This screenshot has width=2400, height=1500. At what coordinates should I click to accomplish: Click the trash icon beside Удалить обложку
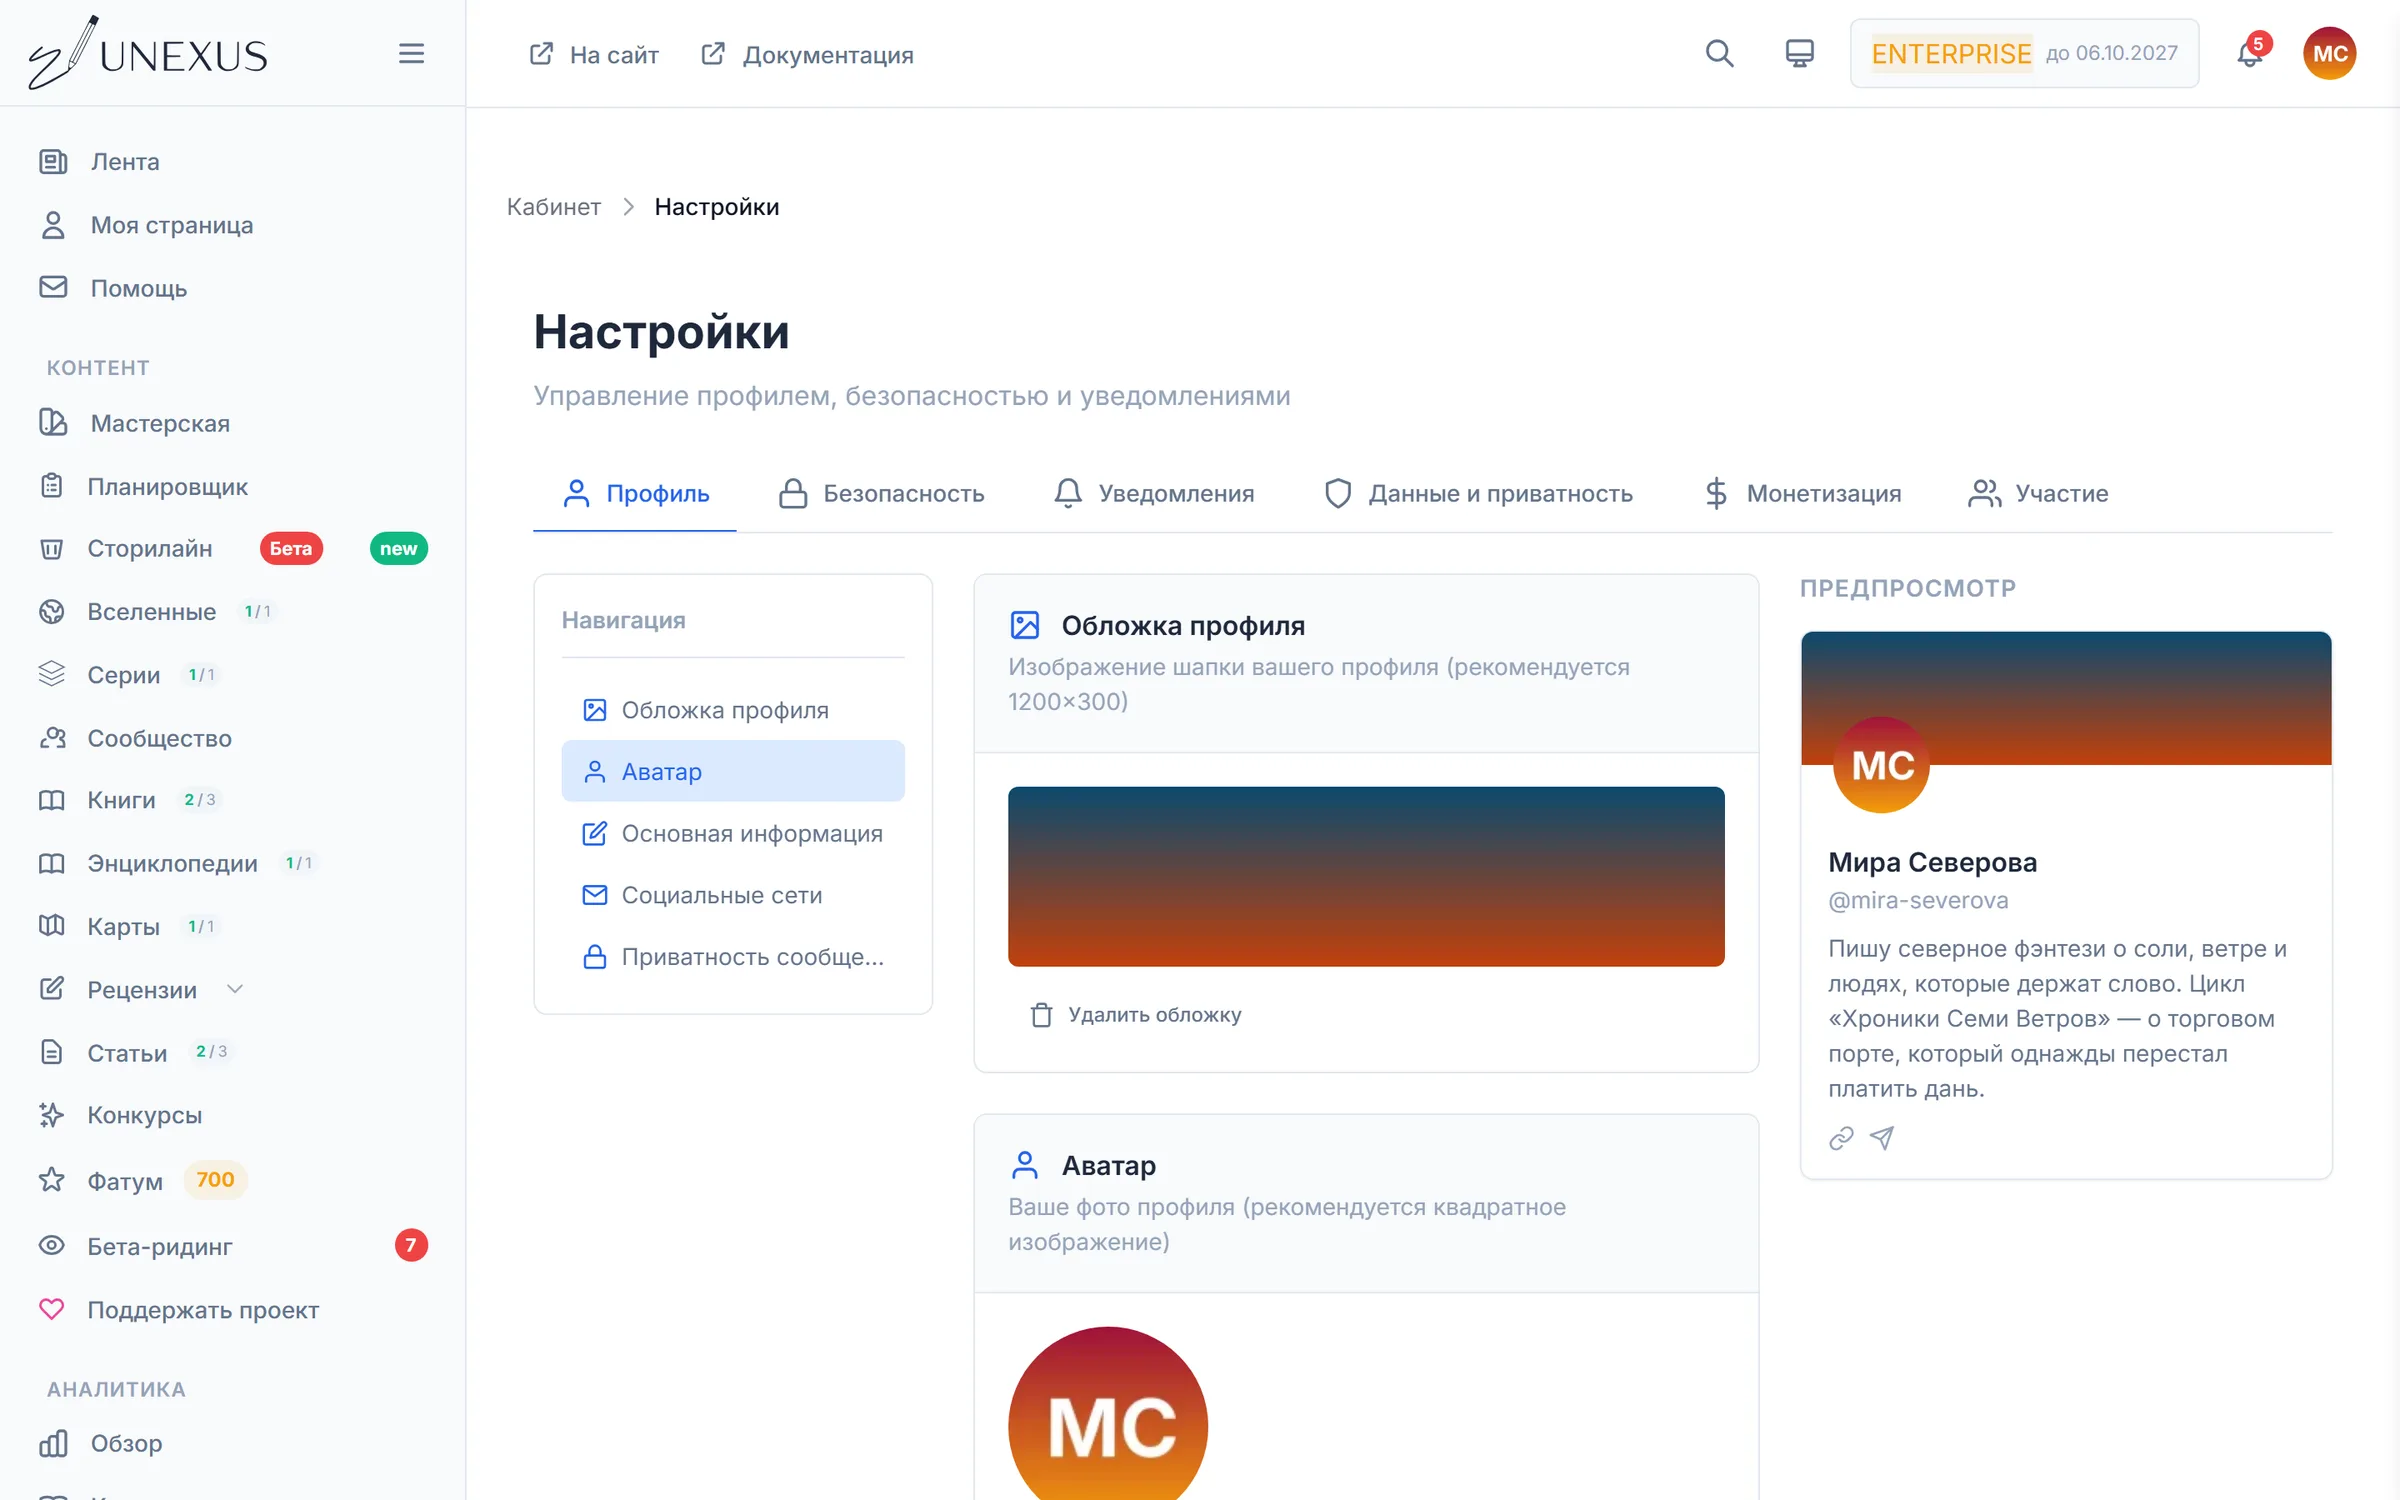tap(1041, 1015)
